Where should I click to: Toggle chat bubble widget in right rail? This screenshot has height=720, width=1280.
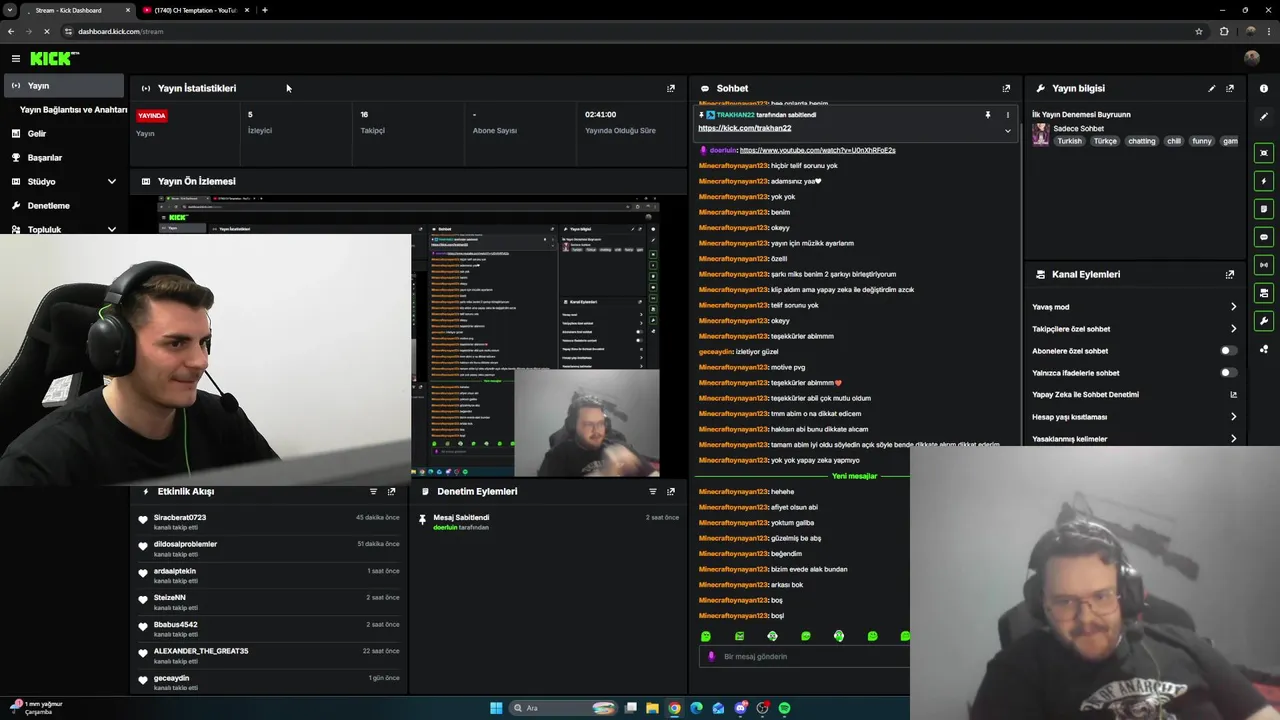(x=1264, y=237)
